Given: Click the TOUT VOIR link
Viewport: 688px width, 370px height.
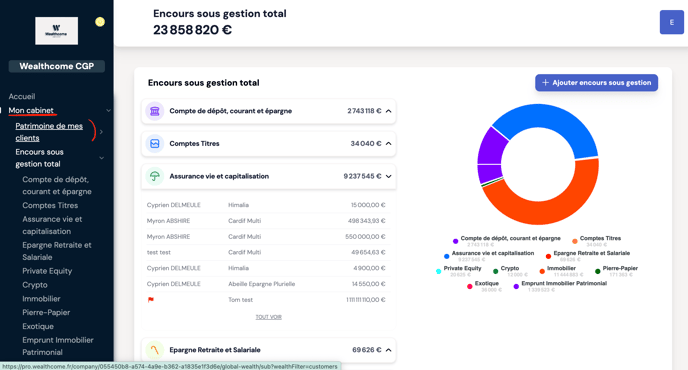Looking at the screenshot, I should [269, 317].
